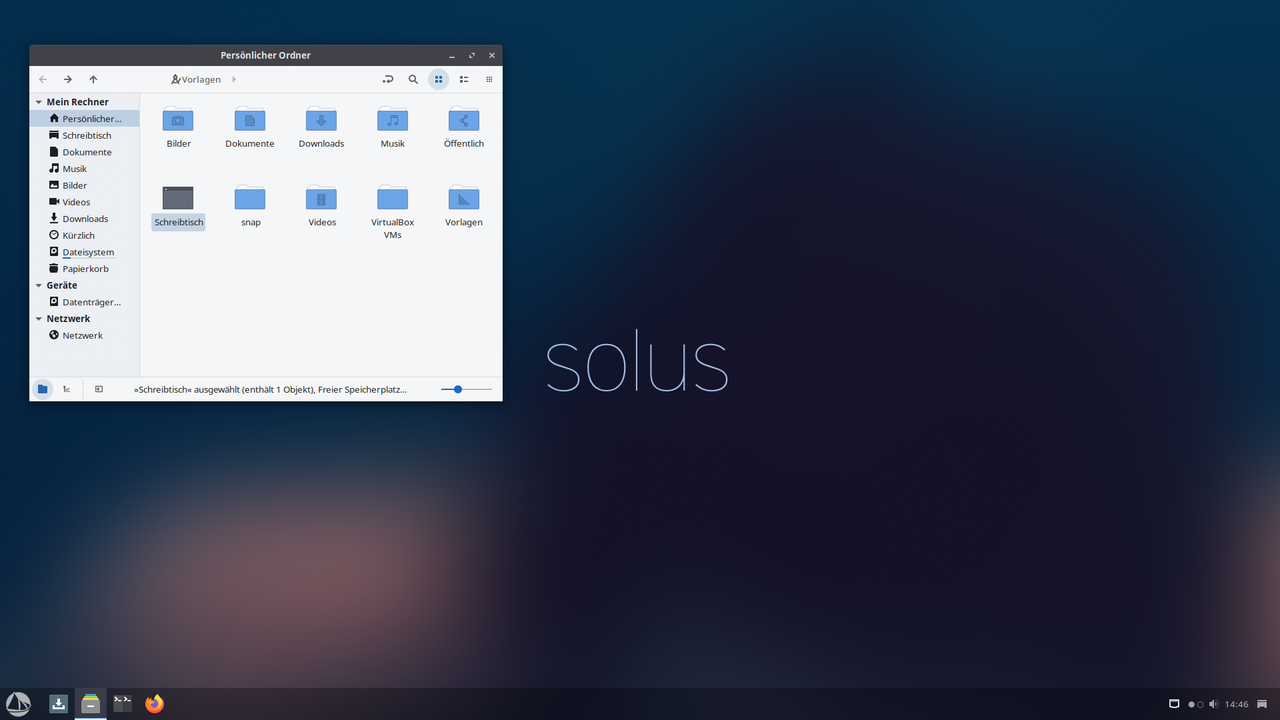Select the Öffentlich shared folder icon
Screen dimensions: 1280x720
click(464, 119)
